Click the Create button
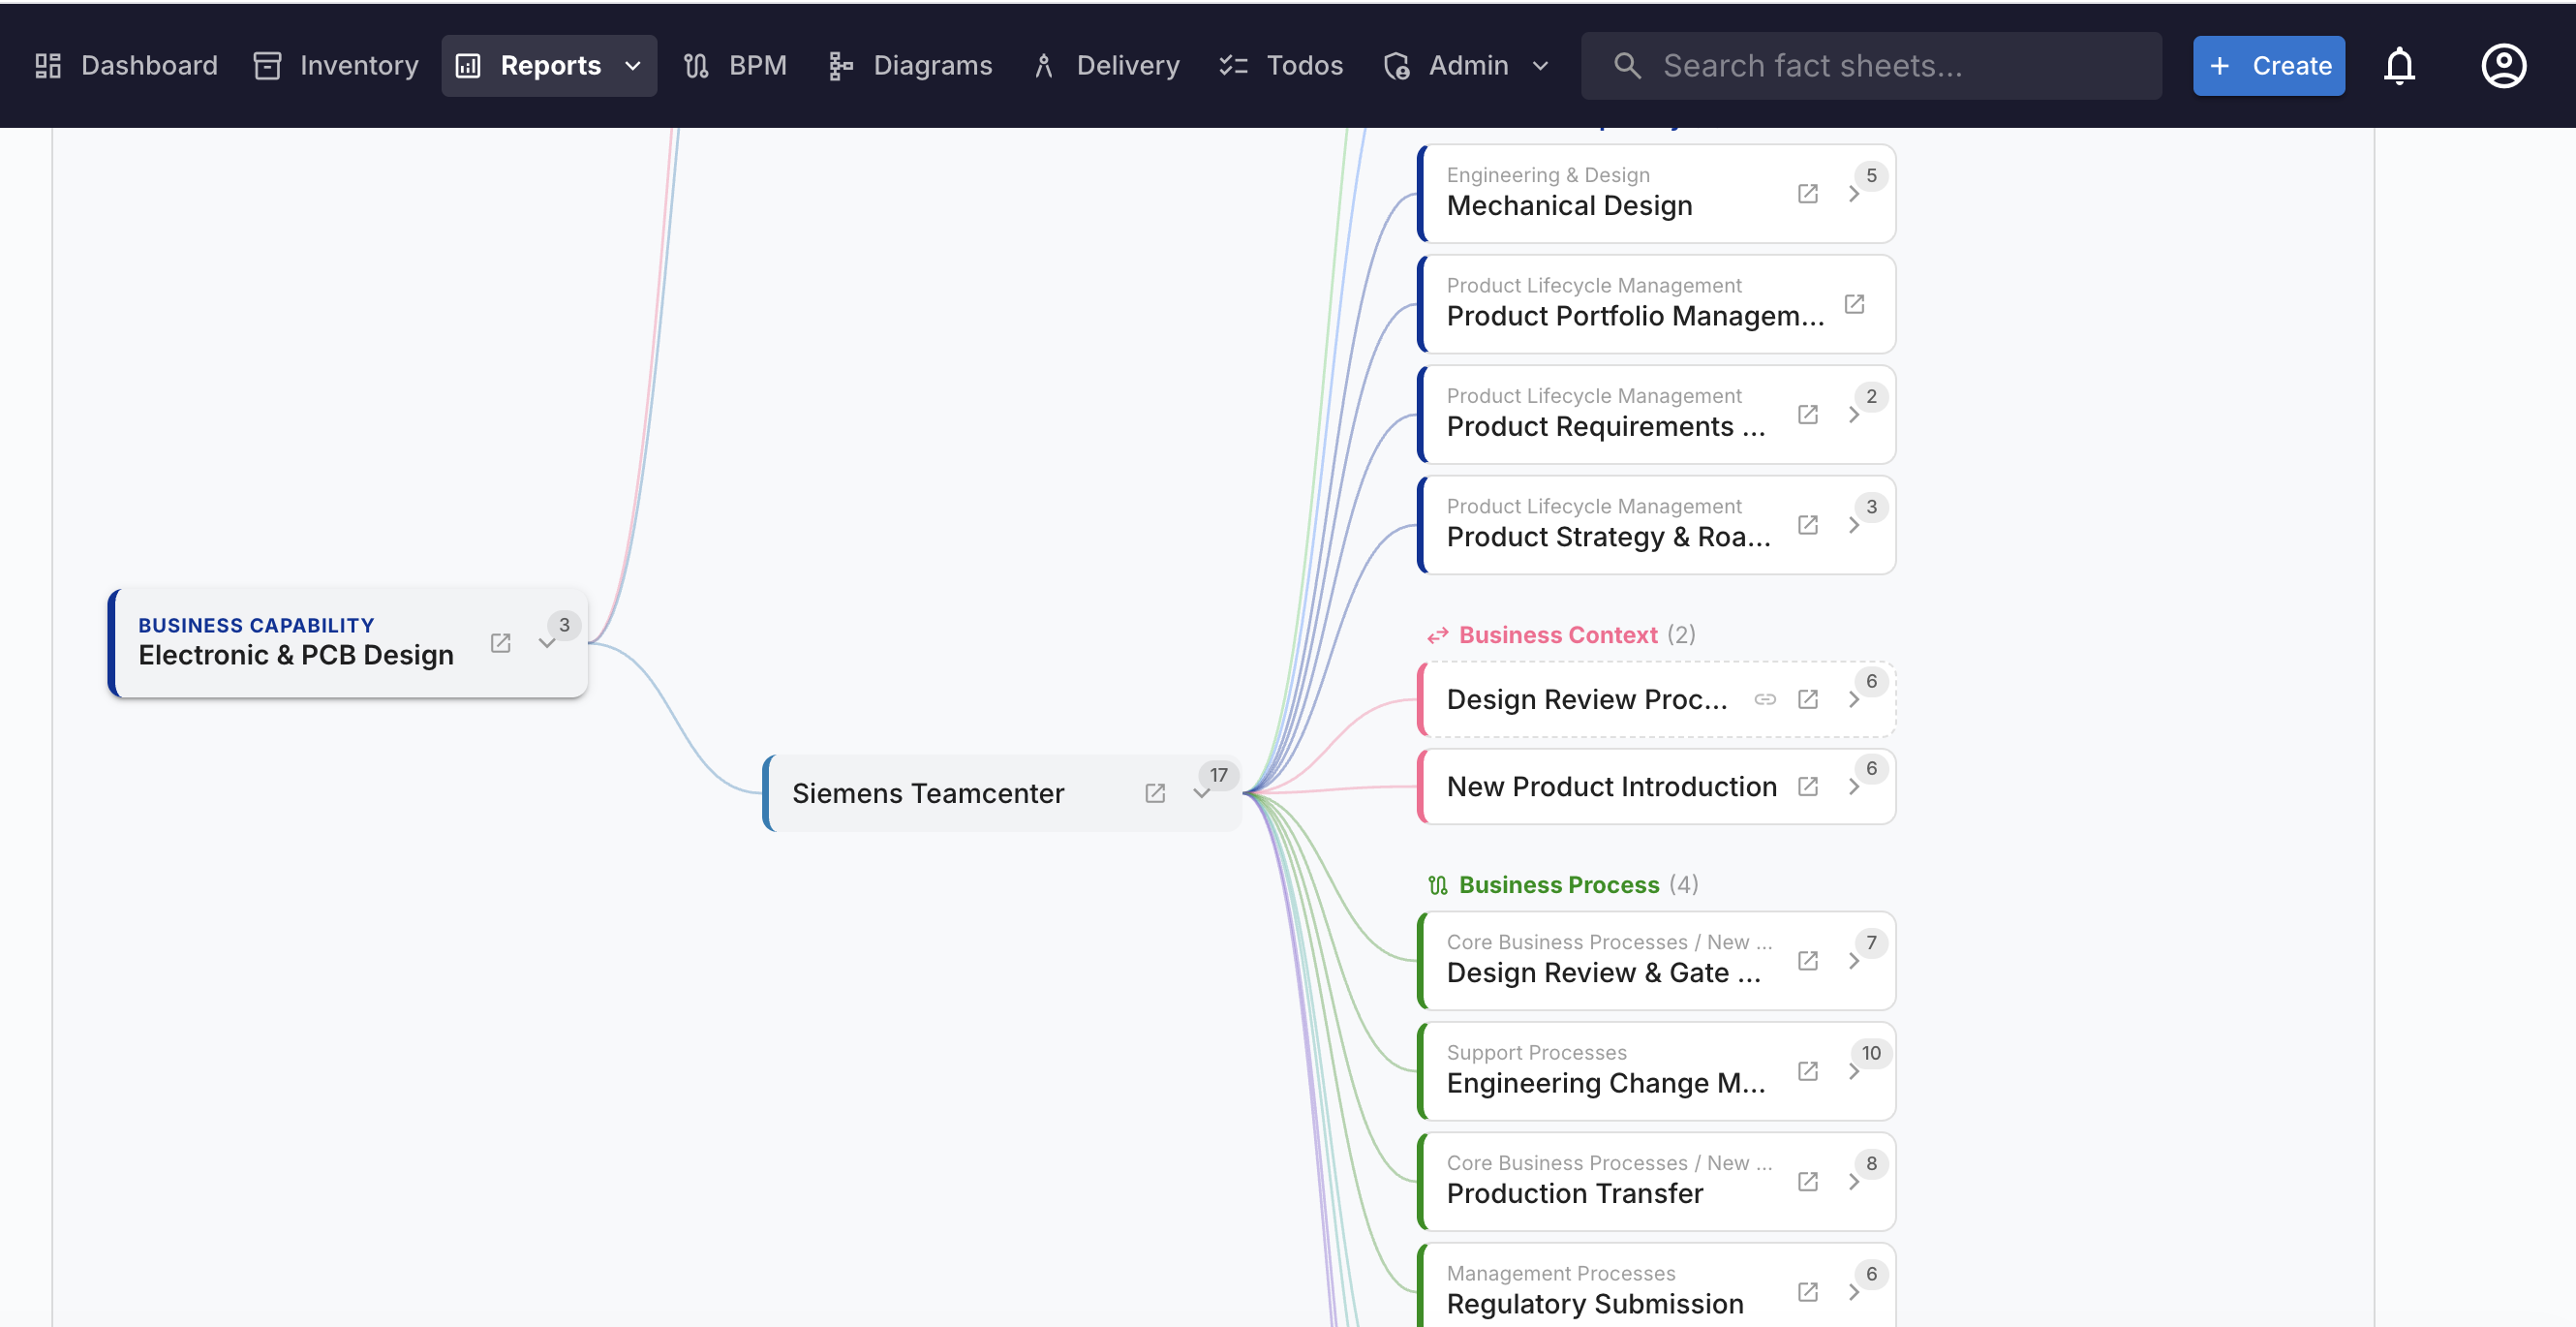Screen dimensions: 2576x1327 [2268, 65]
